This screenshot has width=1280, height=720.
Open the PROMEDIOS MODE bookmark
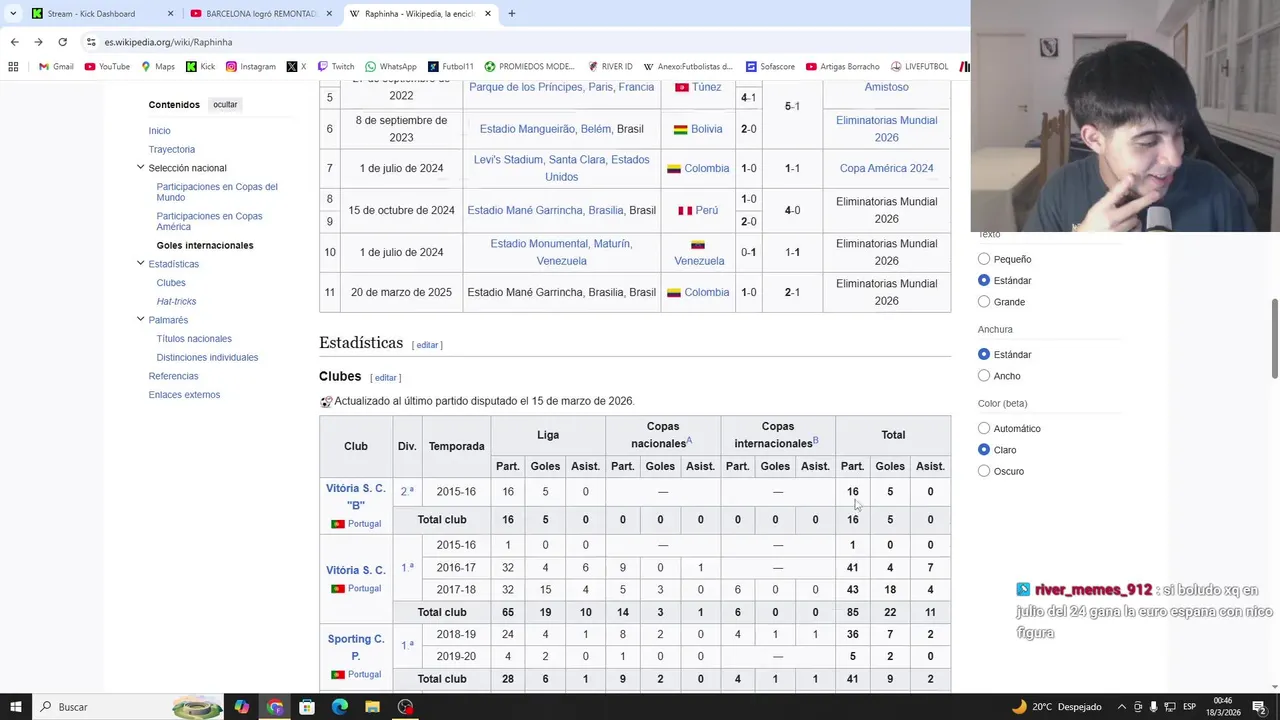529,67
